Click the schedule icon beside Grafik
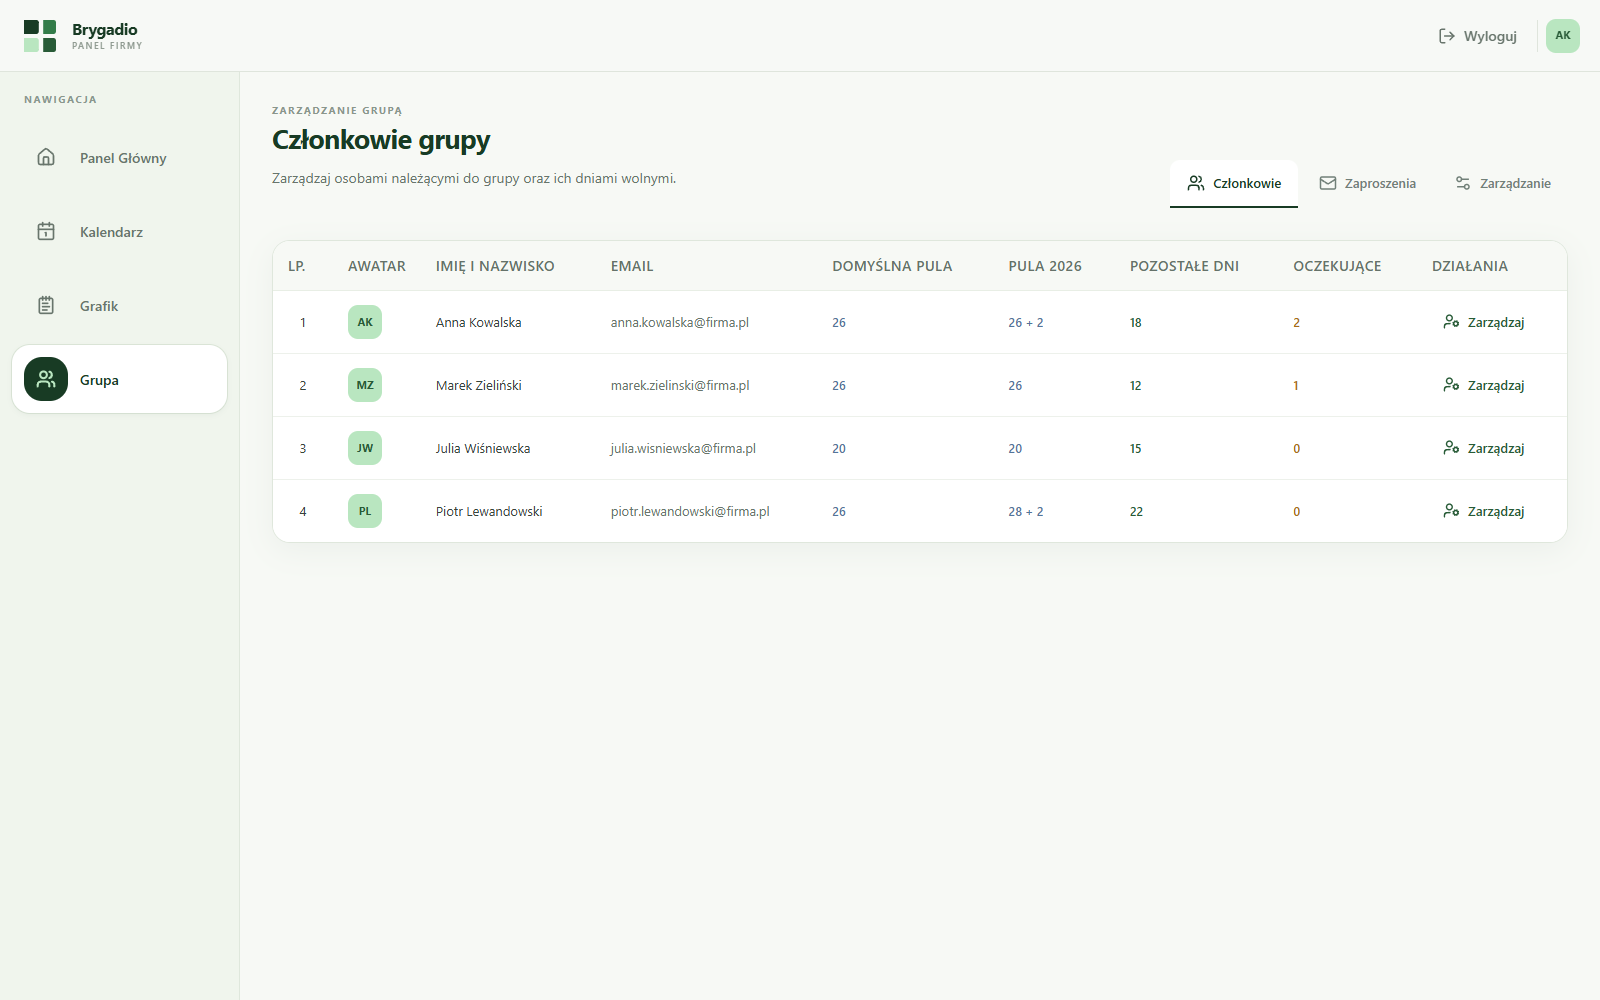The height and width of the screenshot is (1000, 1600). tap(46, 305)
